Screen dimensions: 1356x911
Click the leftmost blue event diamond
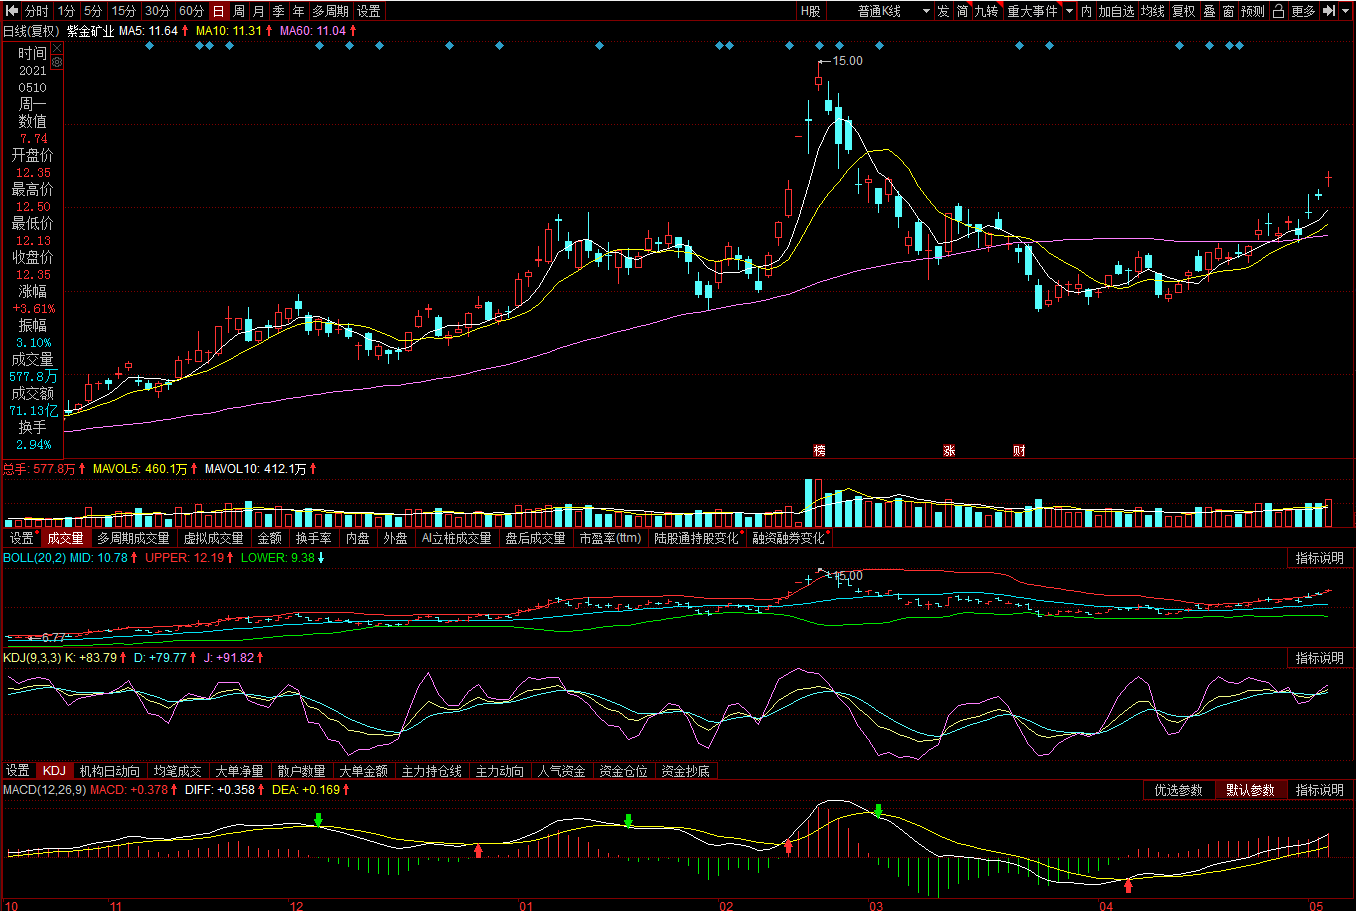[149, 45]
